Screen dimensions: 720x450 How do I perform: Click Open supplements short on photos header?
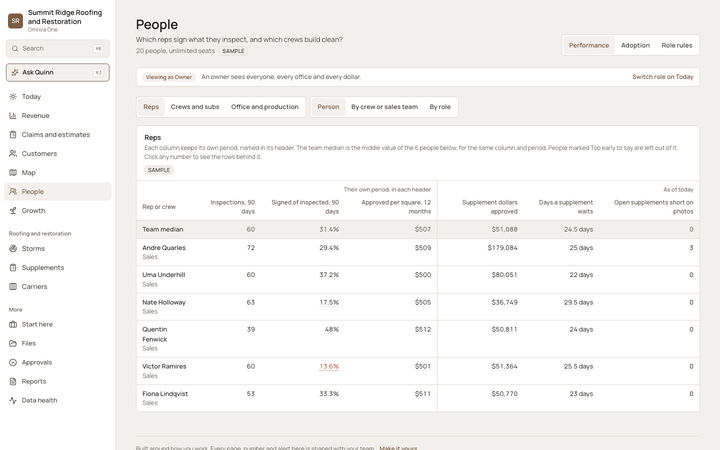point(653,207)
